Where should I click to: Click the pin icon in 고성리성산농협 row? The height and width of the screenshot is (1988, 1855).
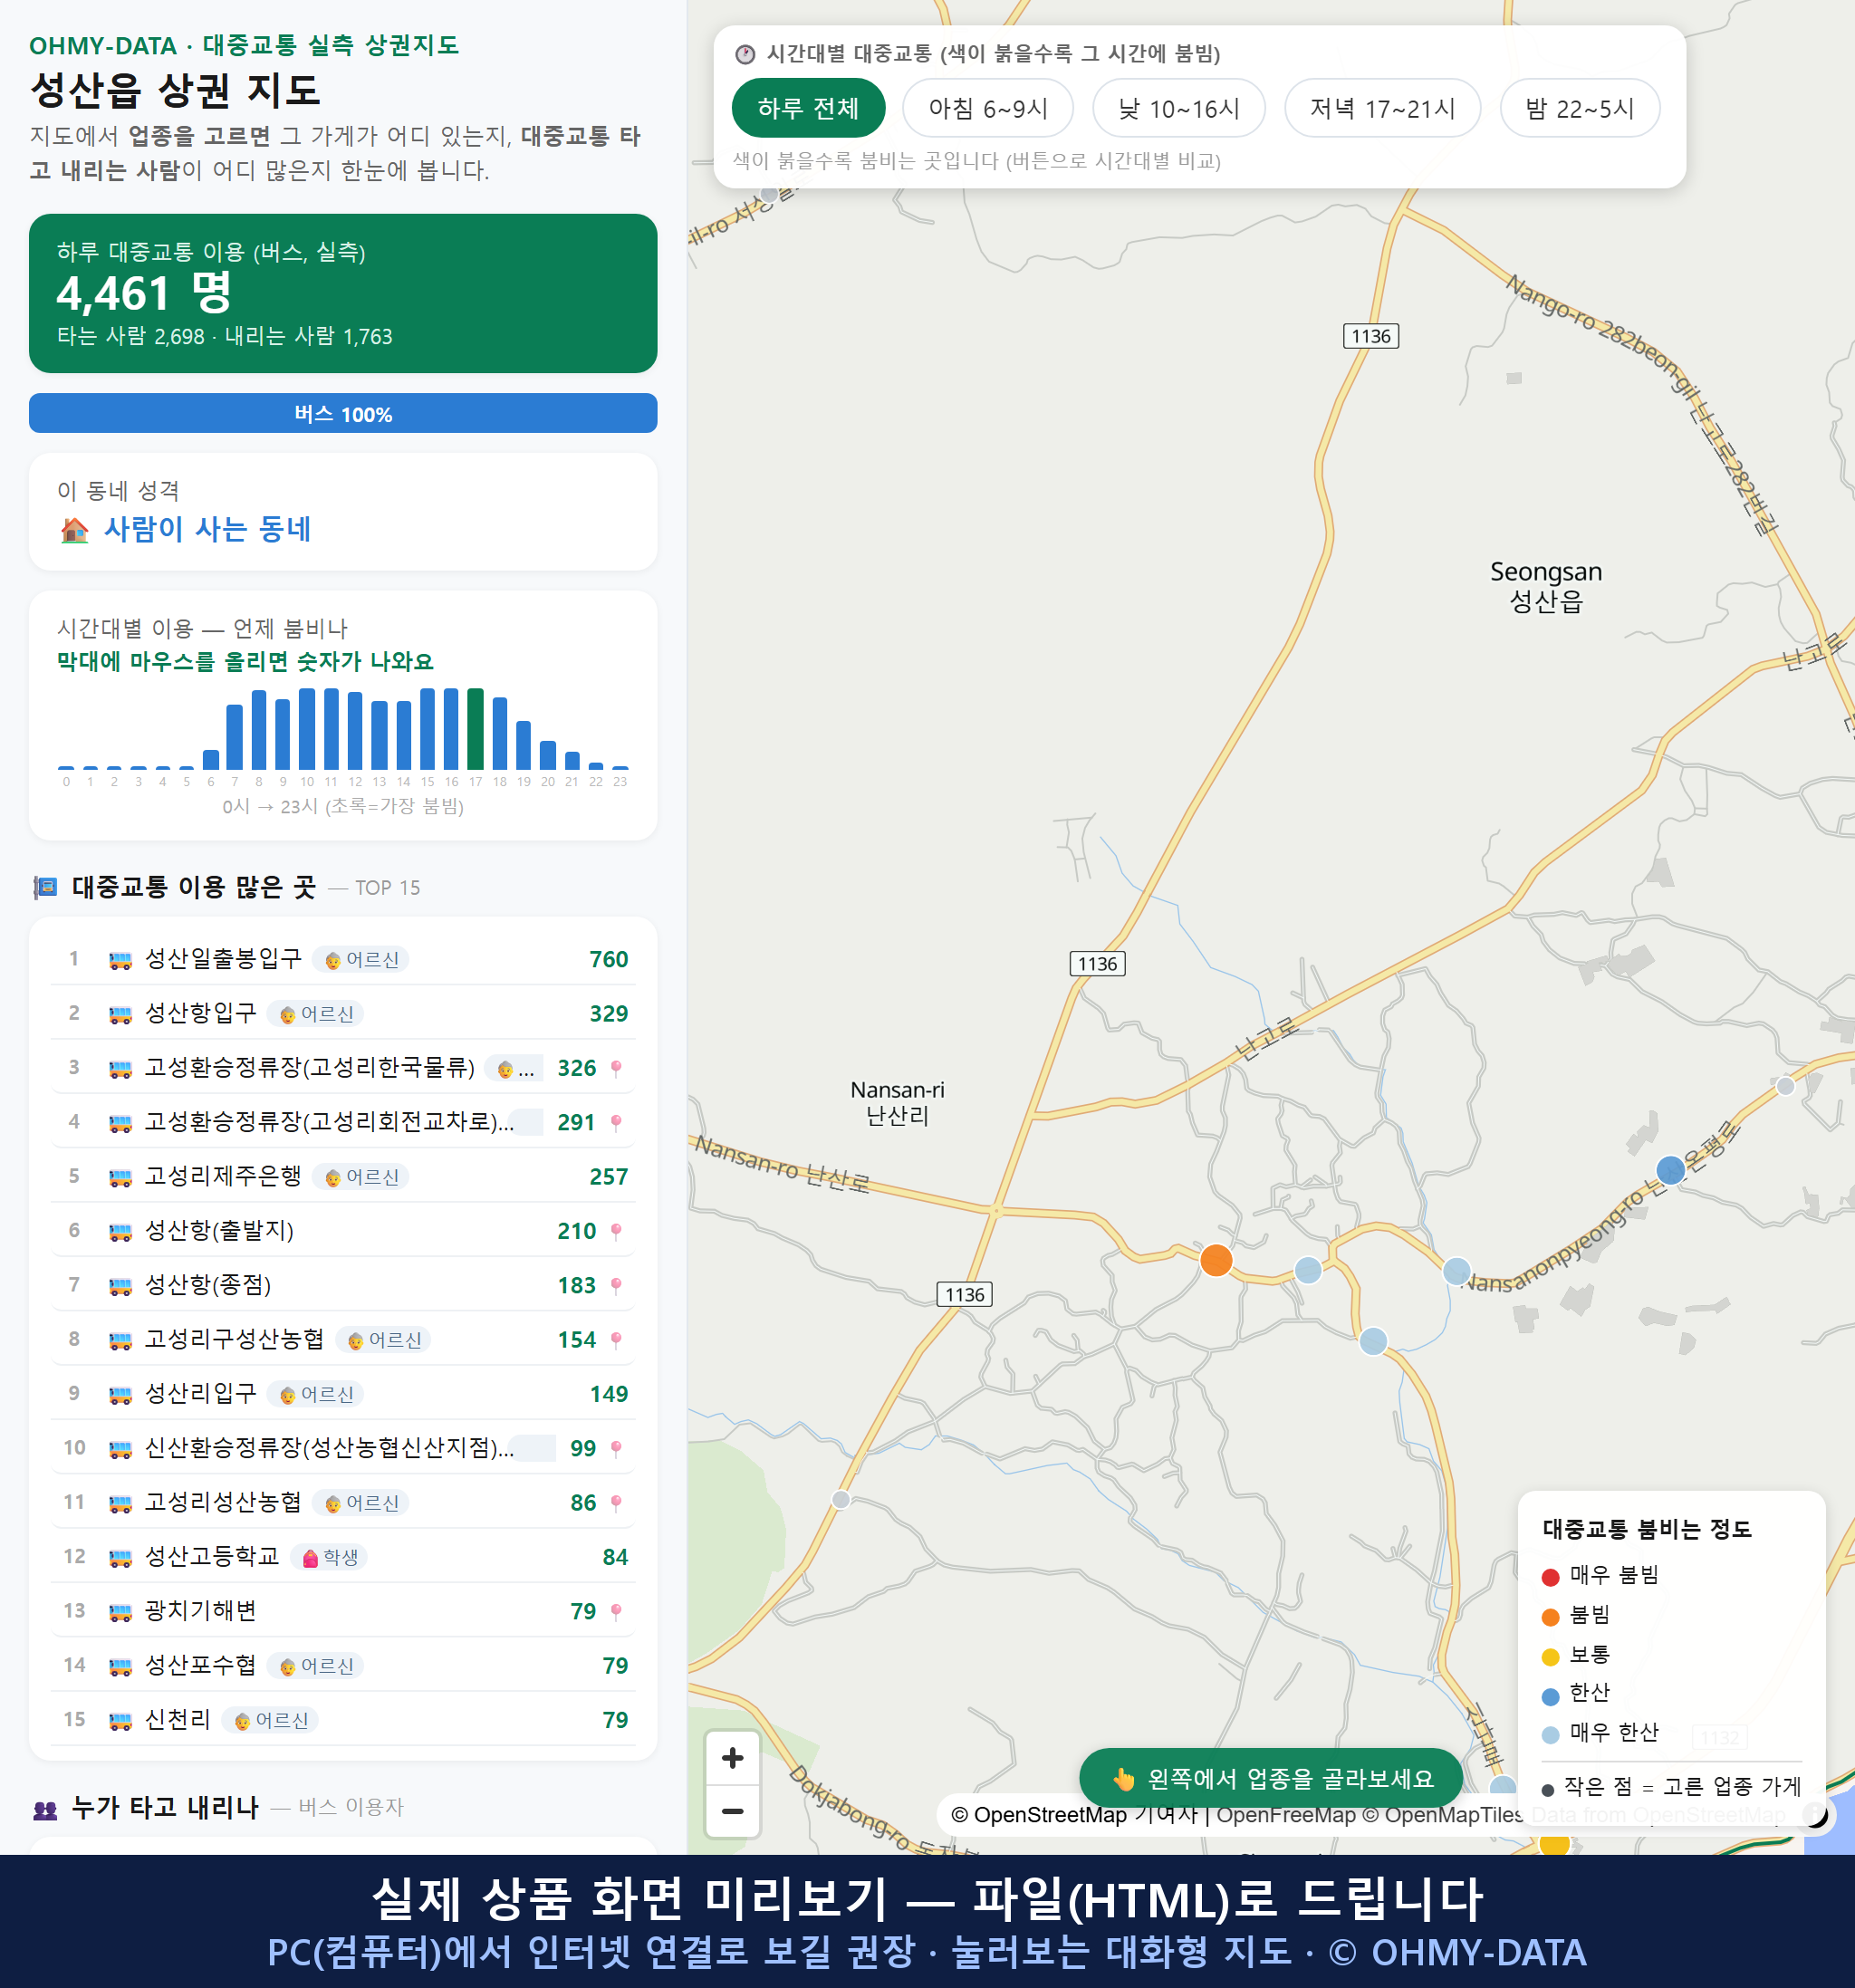coord(616,1503)
